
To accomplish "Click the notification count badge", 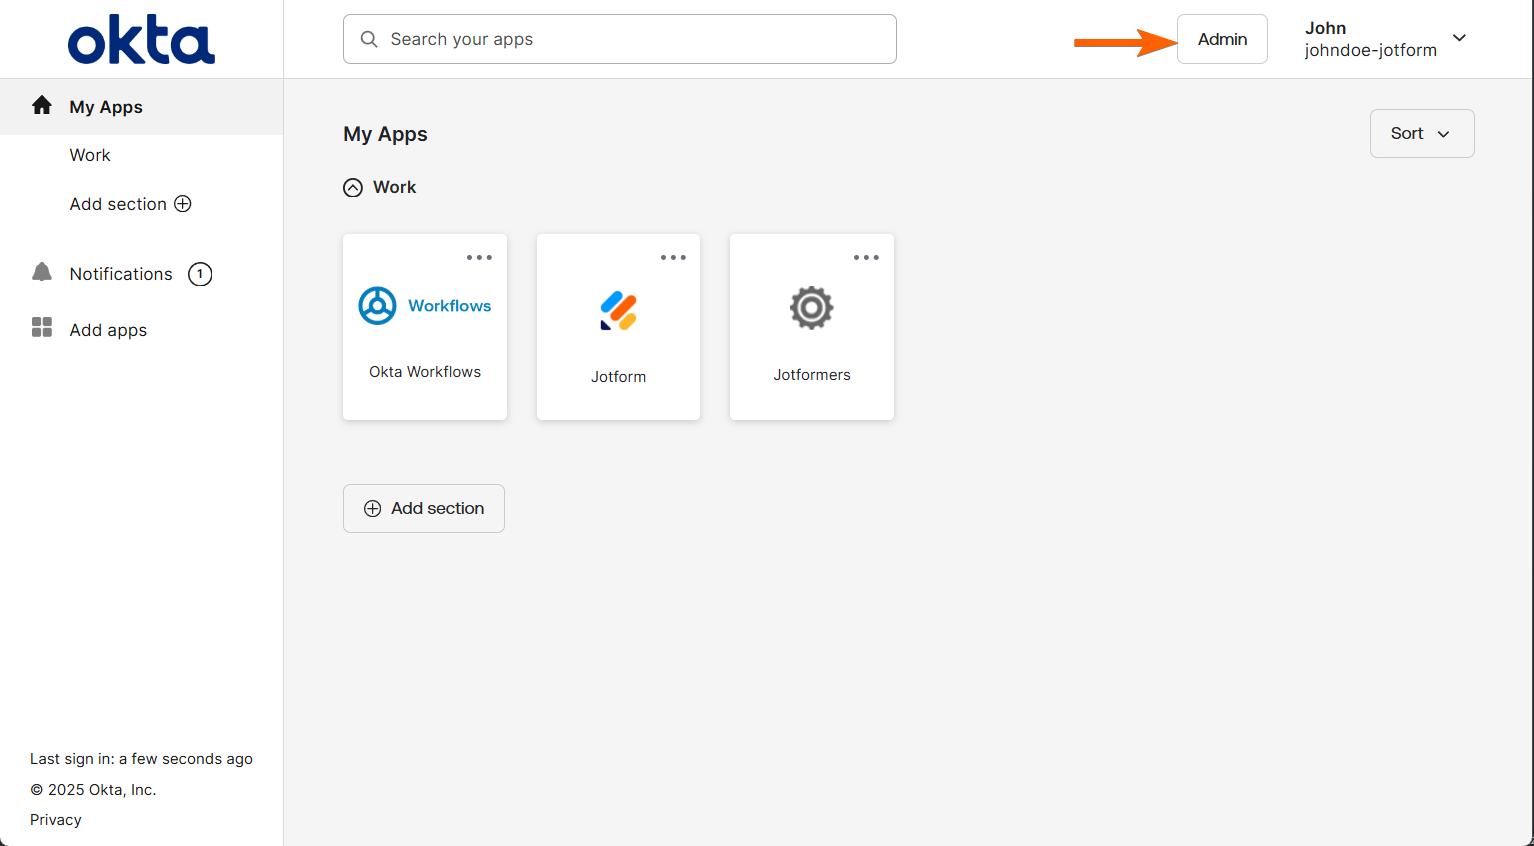I will point(200,274).
